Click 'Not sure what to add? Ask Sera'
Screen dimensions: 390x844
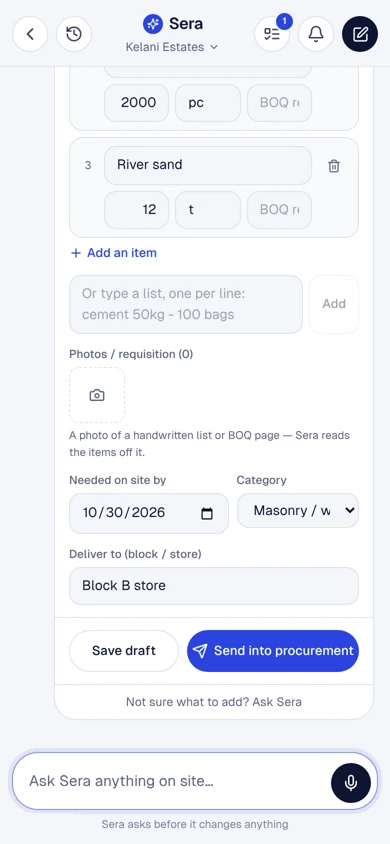point(214,702)
